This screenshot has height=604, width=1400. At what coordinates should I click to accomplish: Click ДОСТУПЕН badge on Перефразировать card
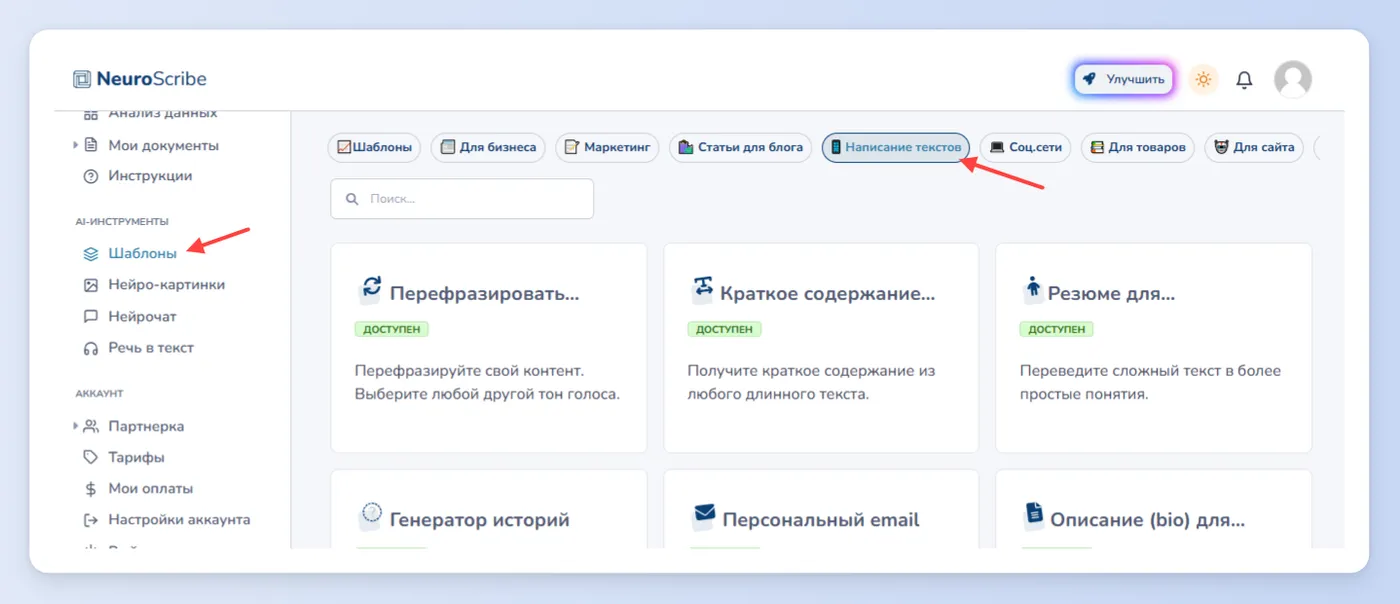392,329
